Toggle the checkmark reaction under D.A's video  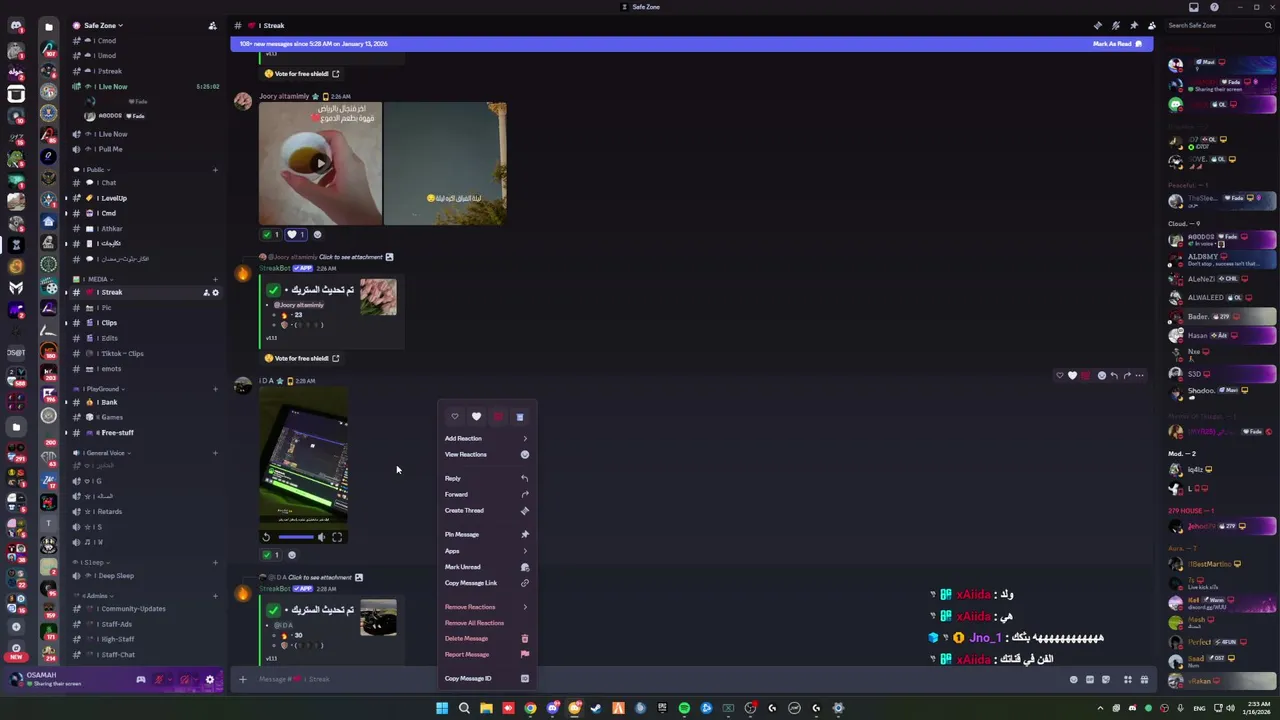click(270, 555)
